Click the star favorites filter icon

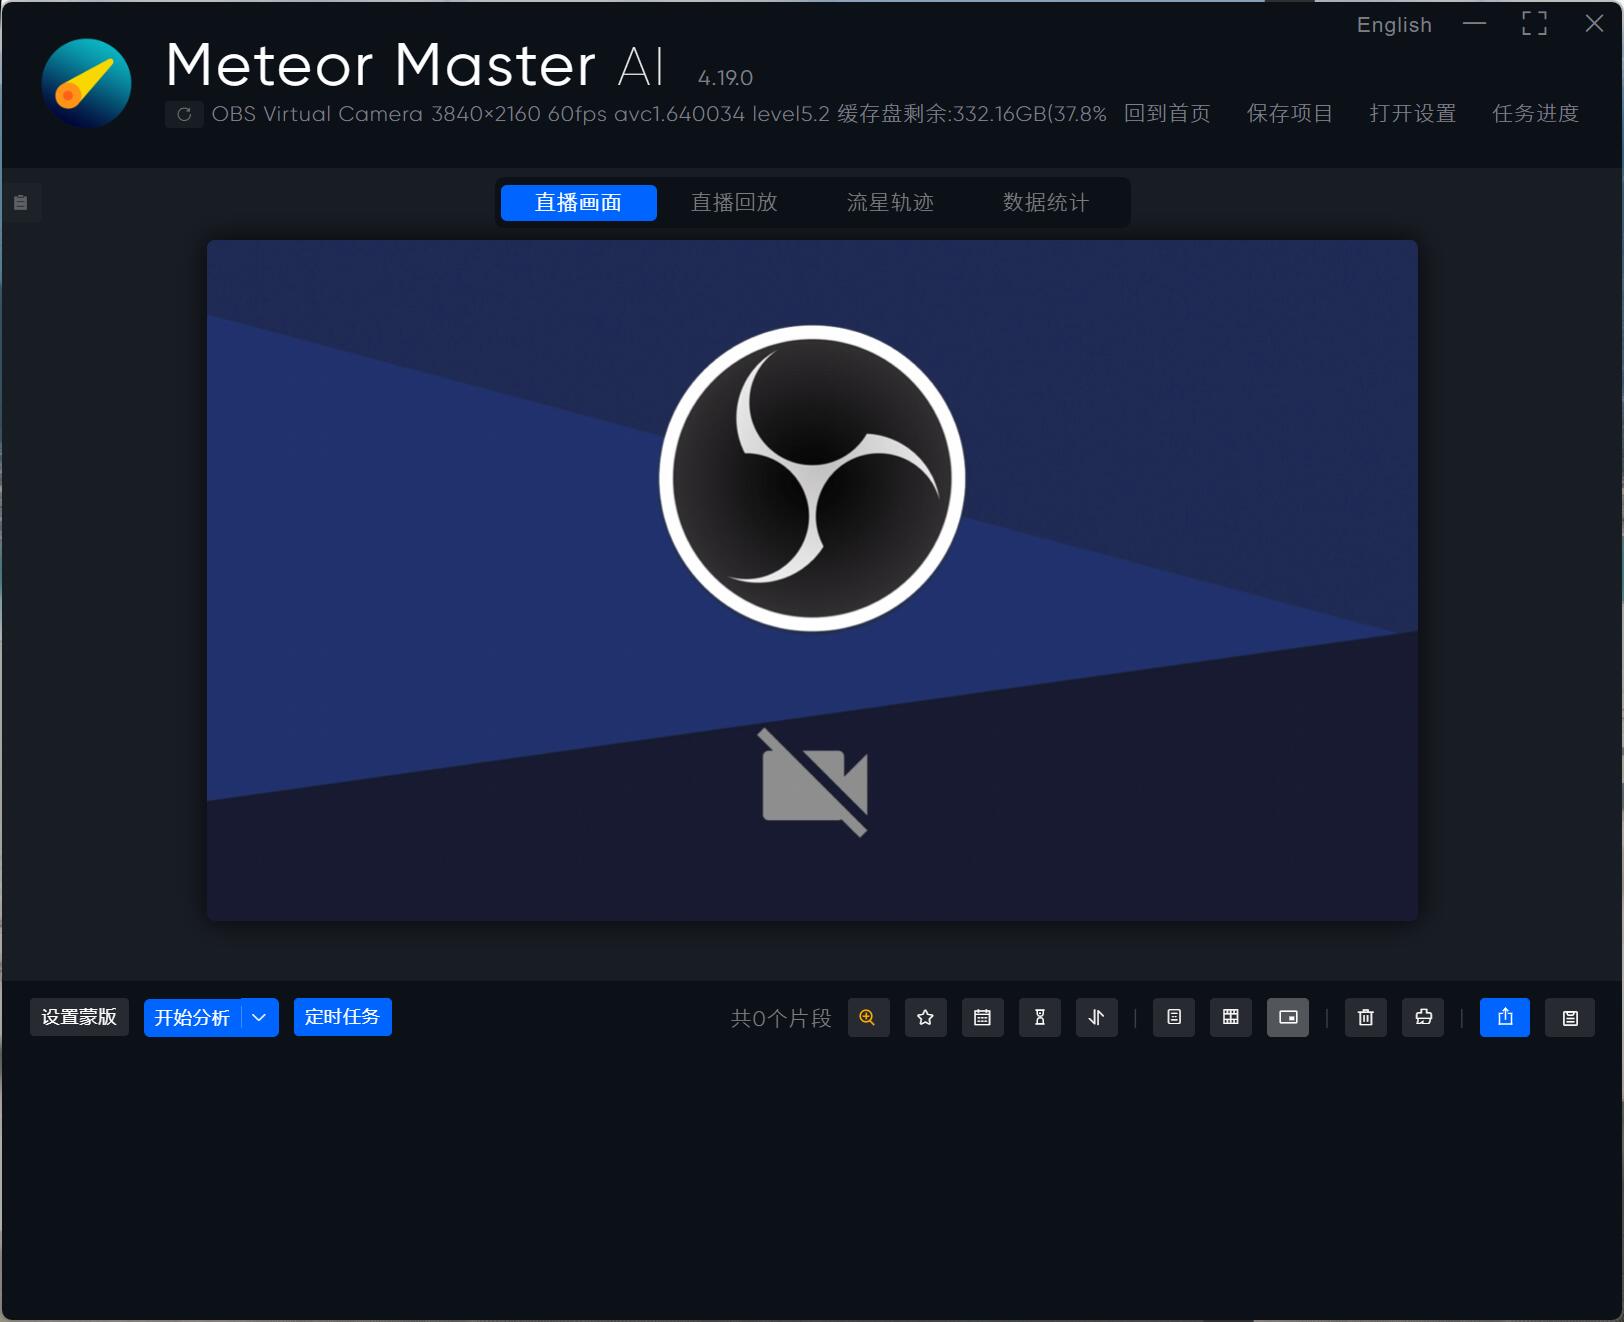pyautogui.click(x=925, y=1017)
